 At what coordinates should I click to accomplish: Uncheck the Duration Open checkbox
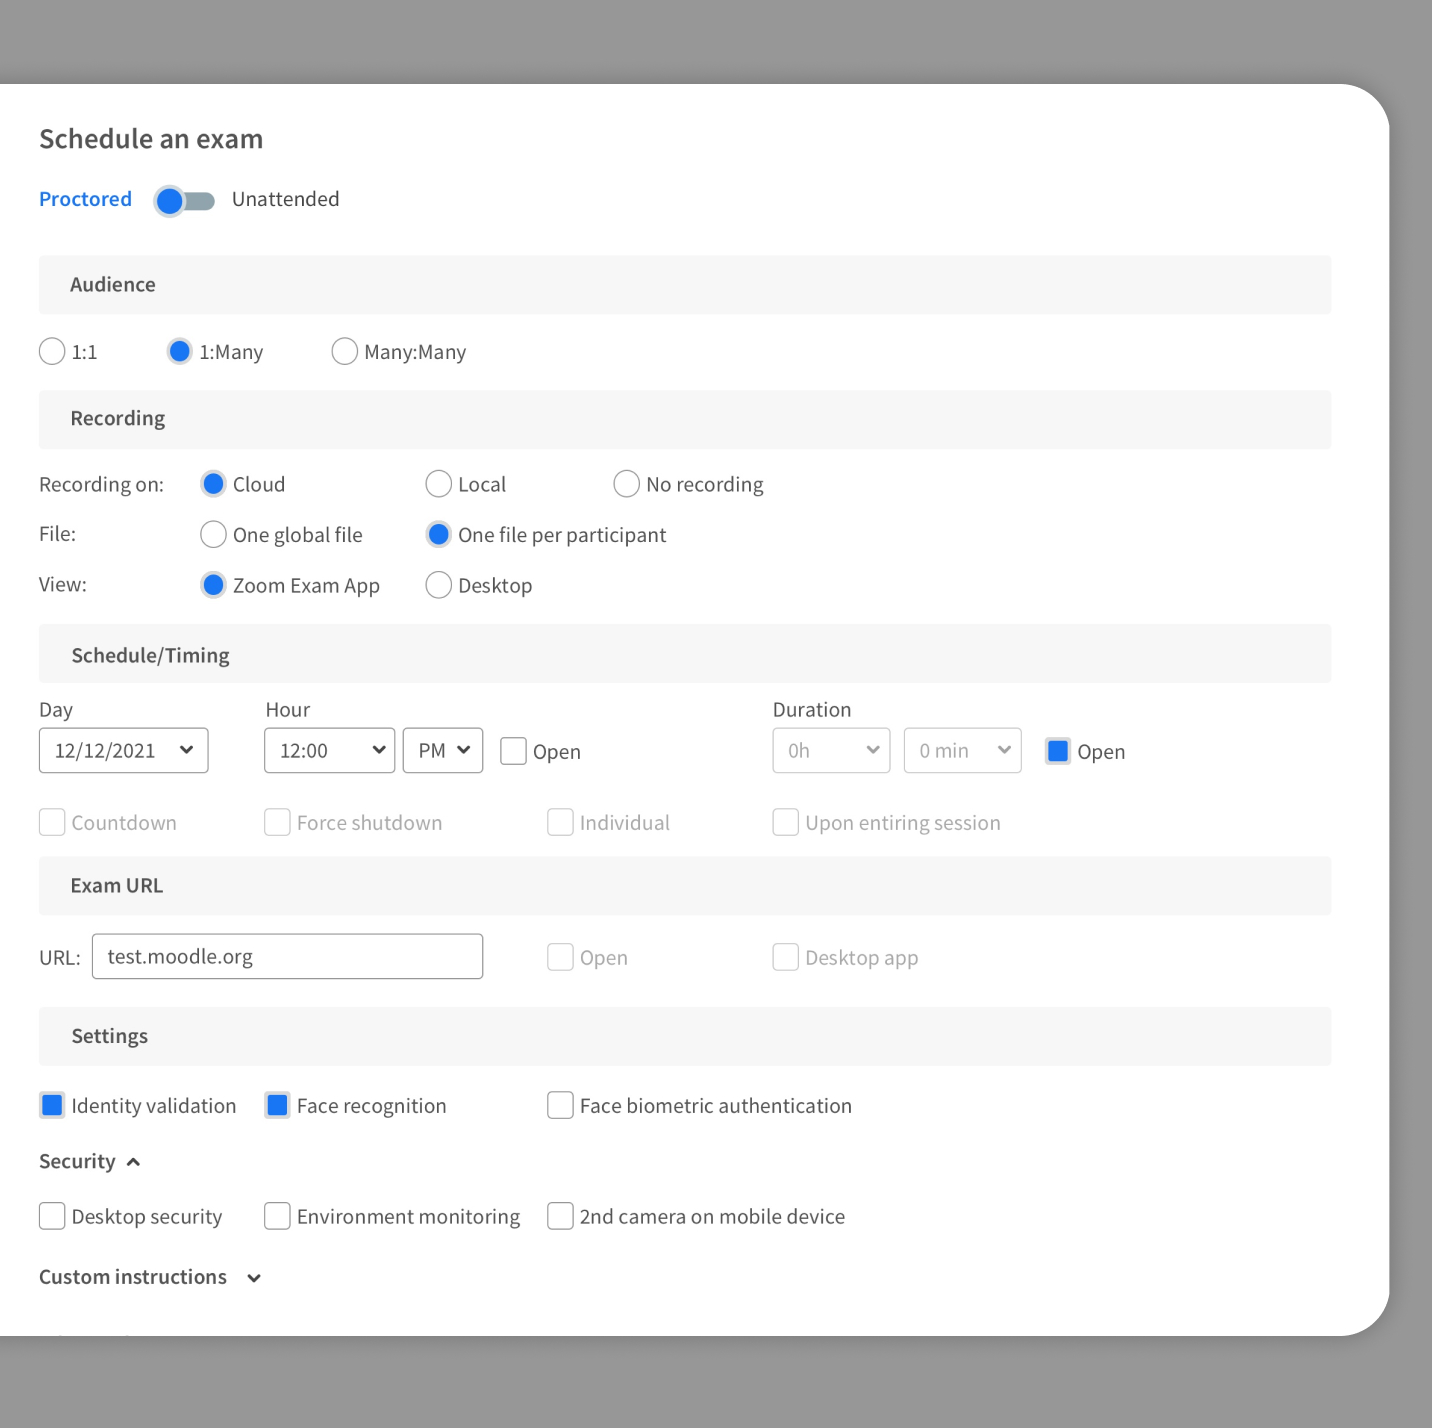pos(1057,751)
